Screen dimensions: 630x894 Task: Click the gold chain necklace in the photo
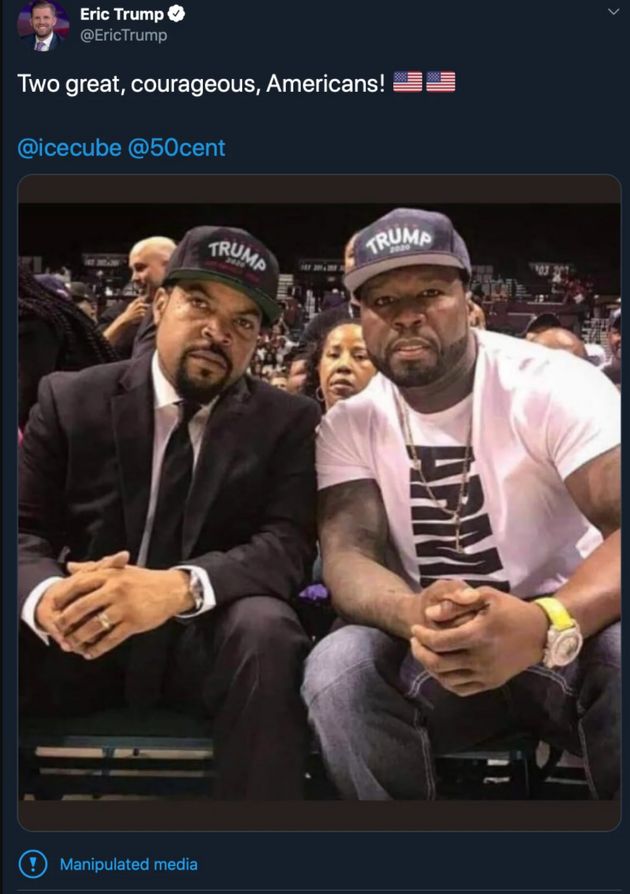tap(440, 470)
